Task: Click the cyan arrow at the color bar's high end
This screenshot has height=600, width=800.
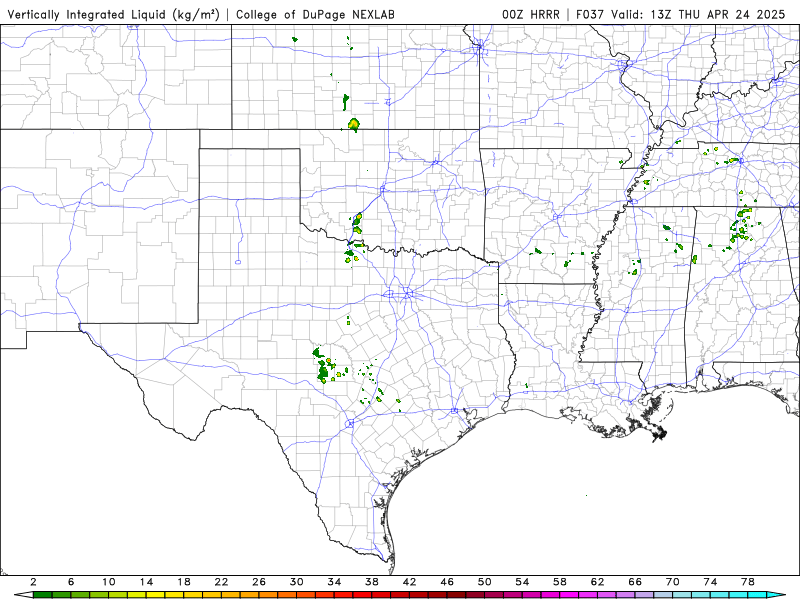Action: 776,595
